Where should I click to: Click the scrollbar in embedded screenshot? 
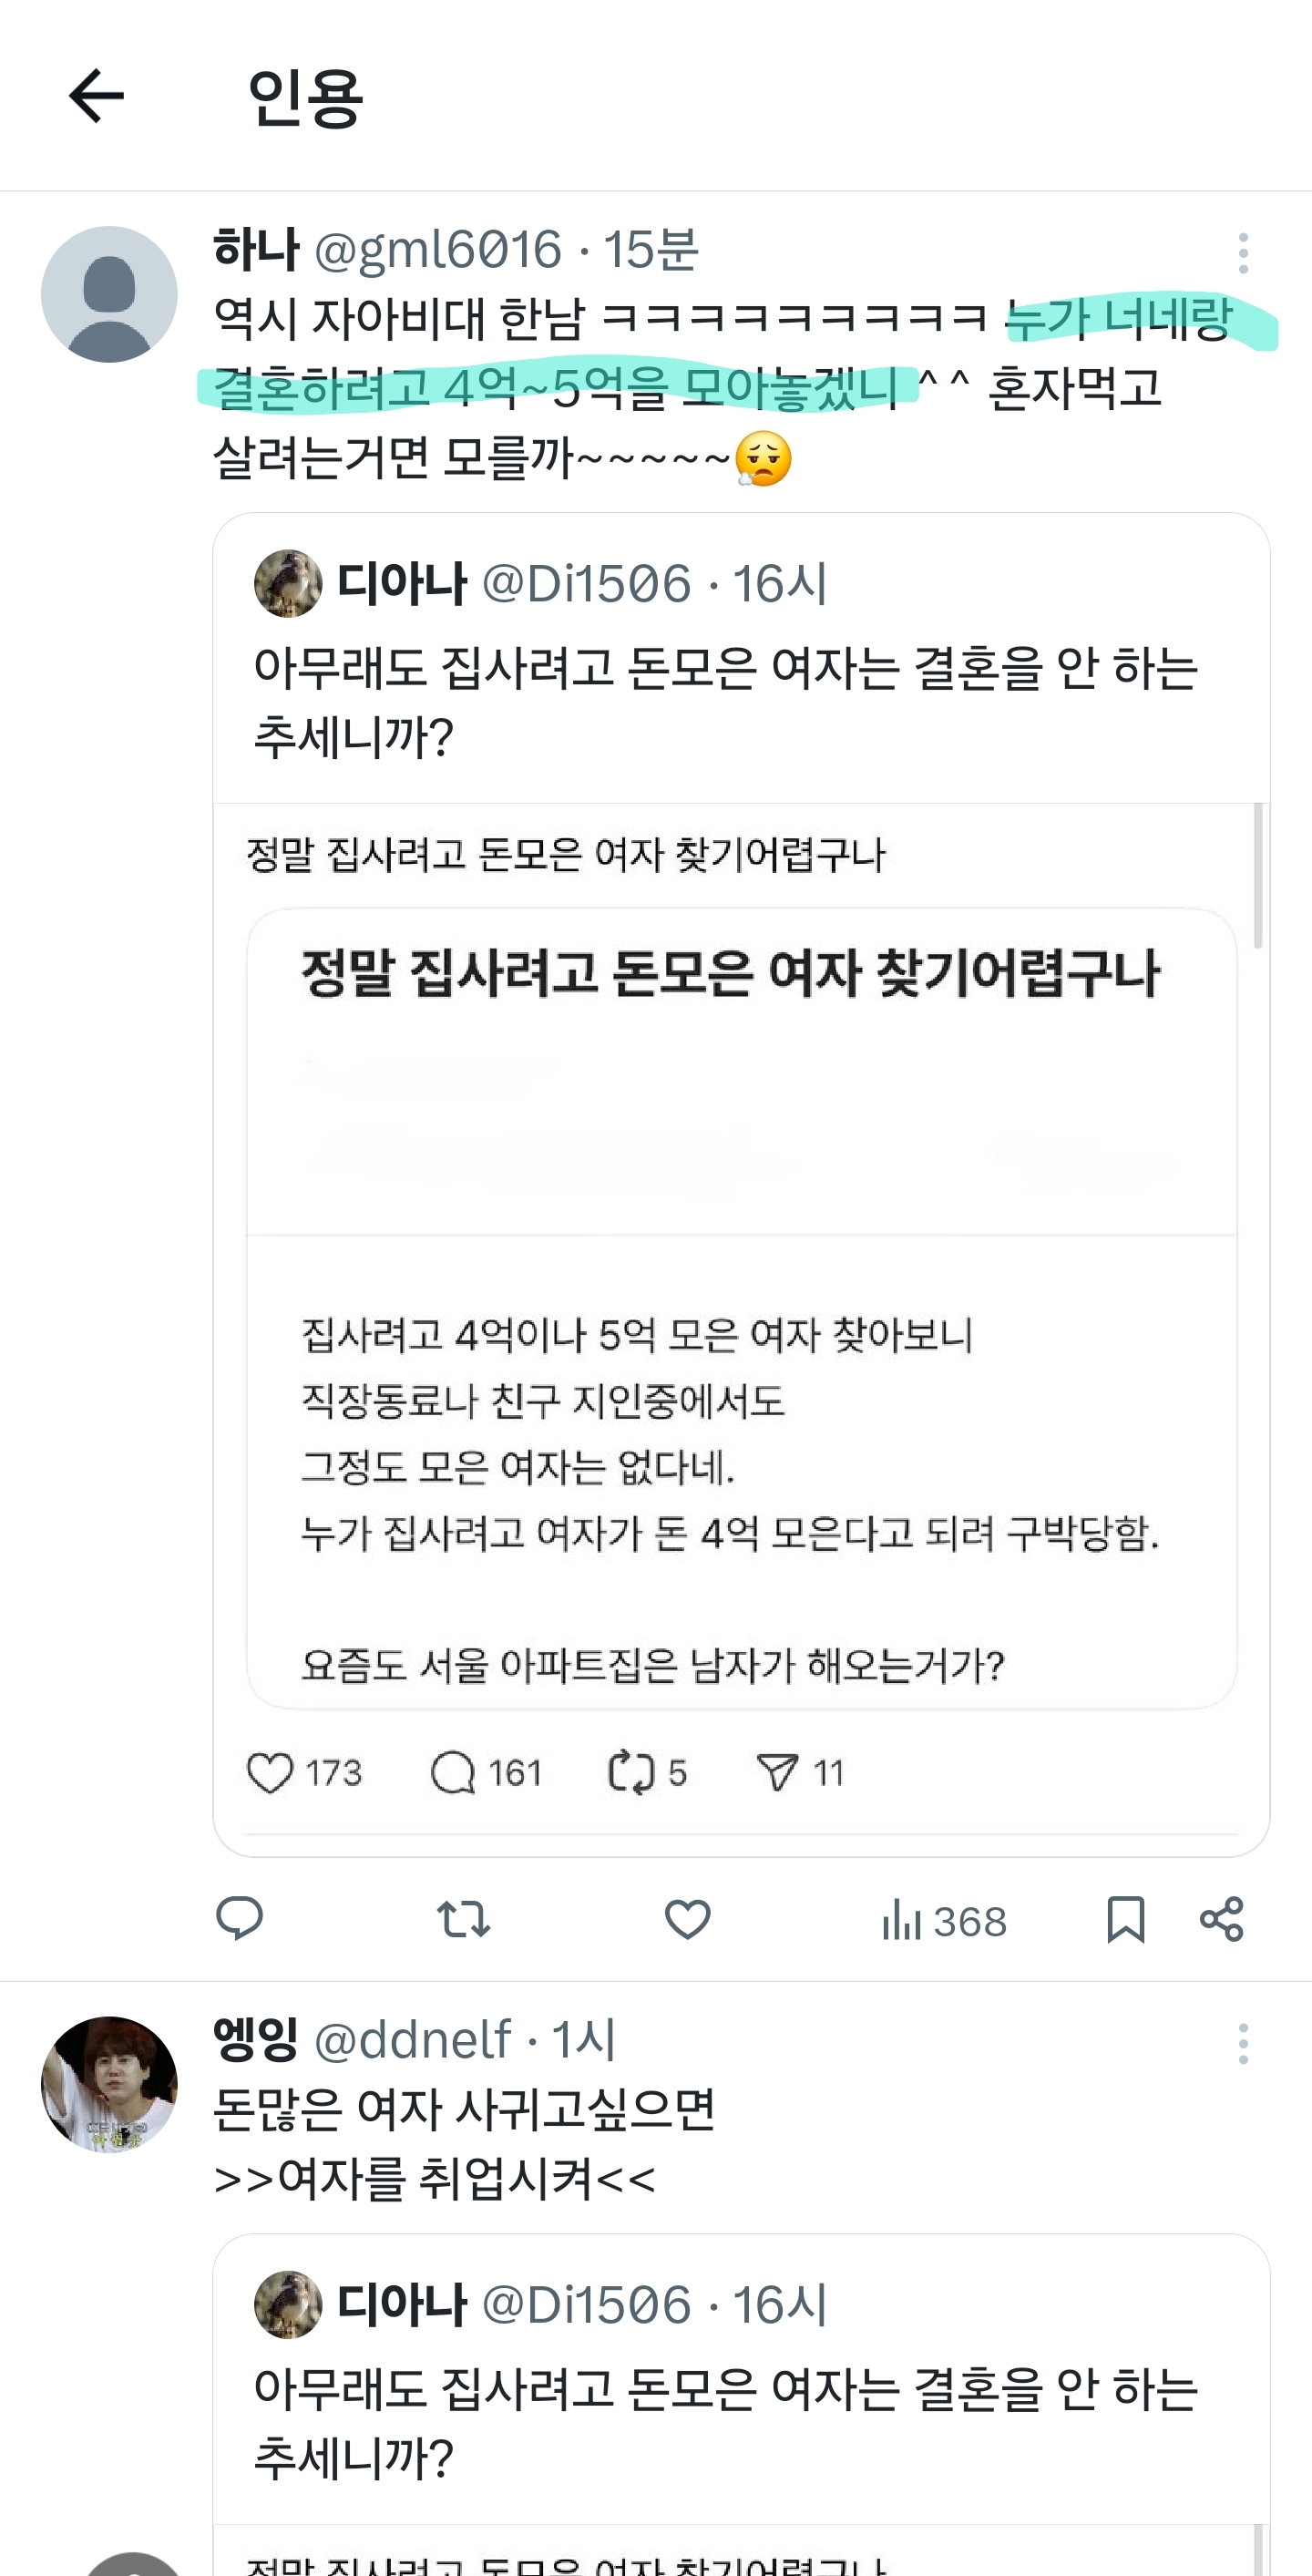click(x=1257, y=876)
